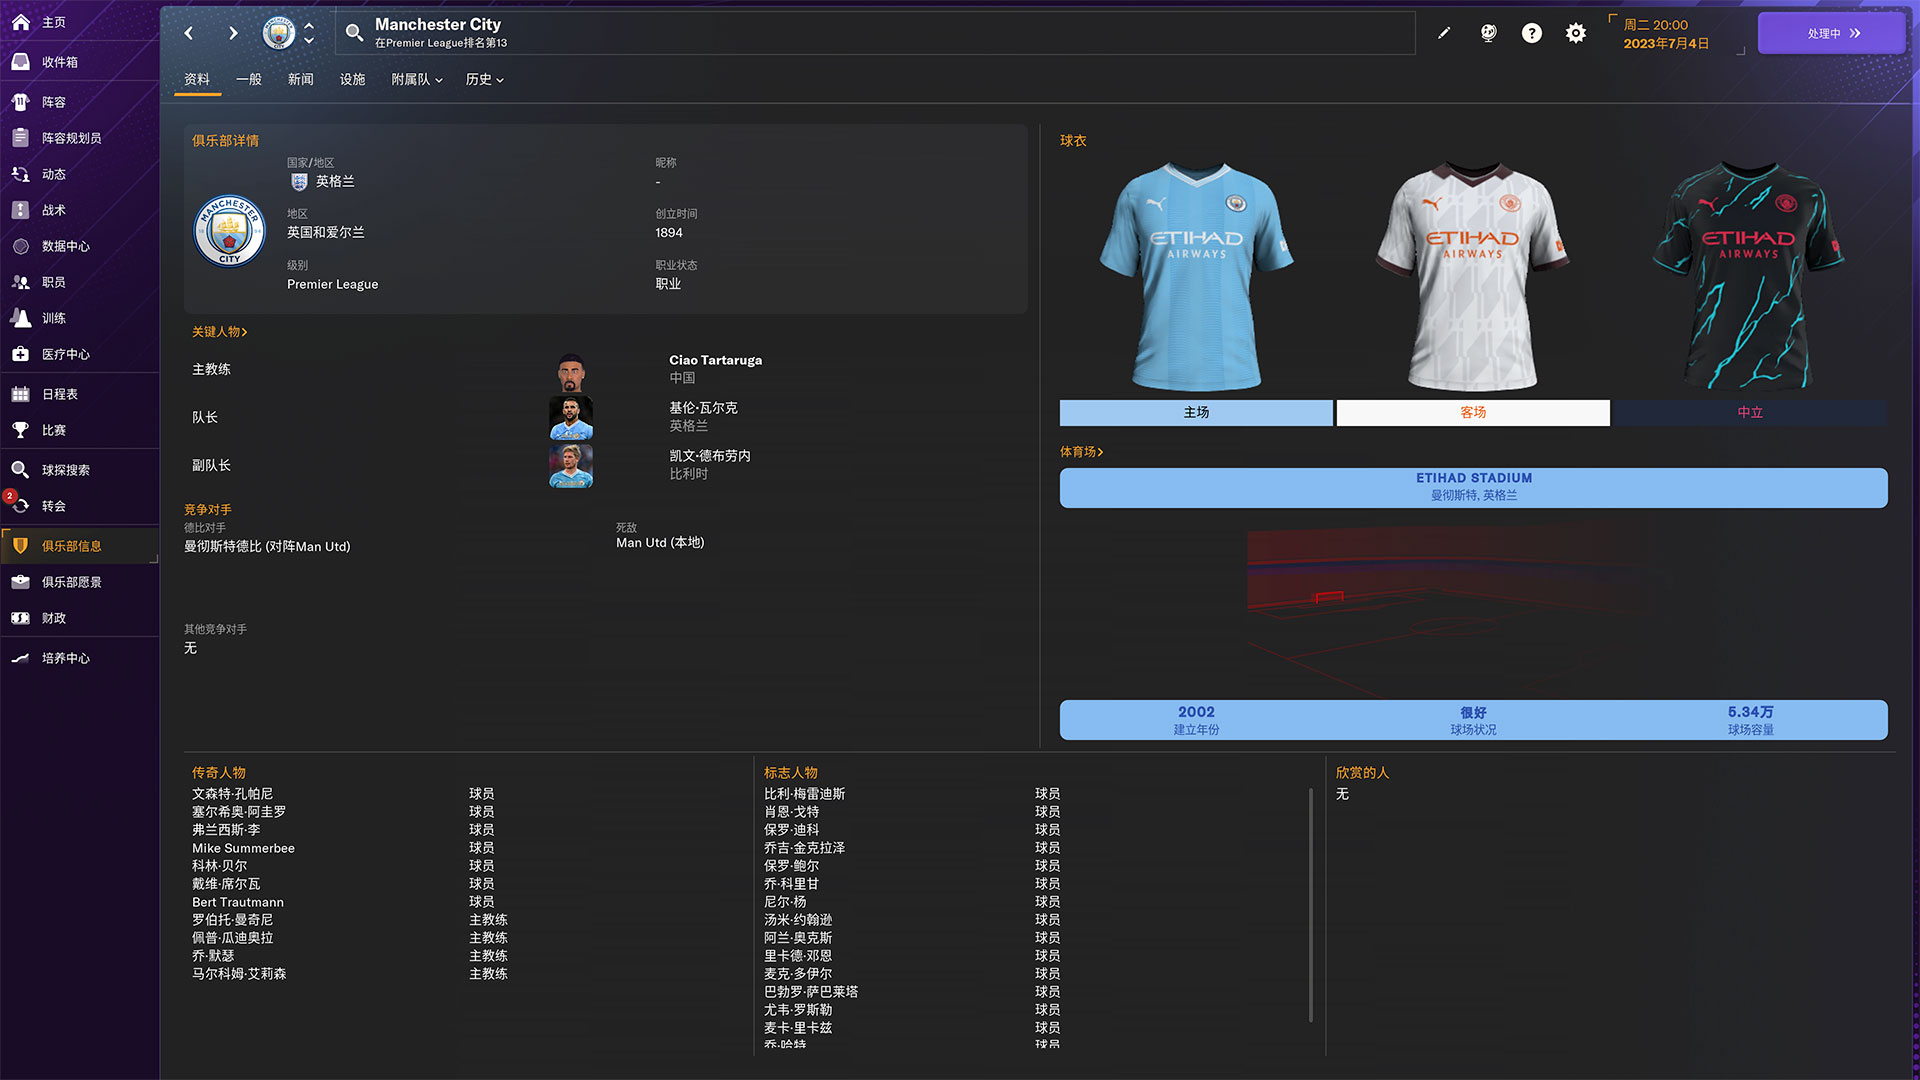Click the 处理中 continue button
Screen dimensions: 1920x1080
(x=1831, y=33)
